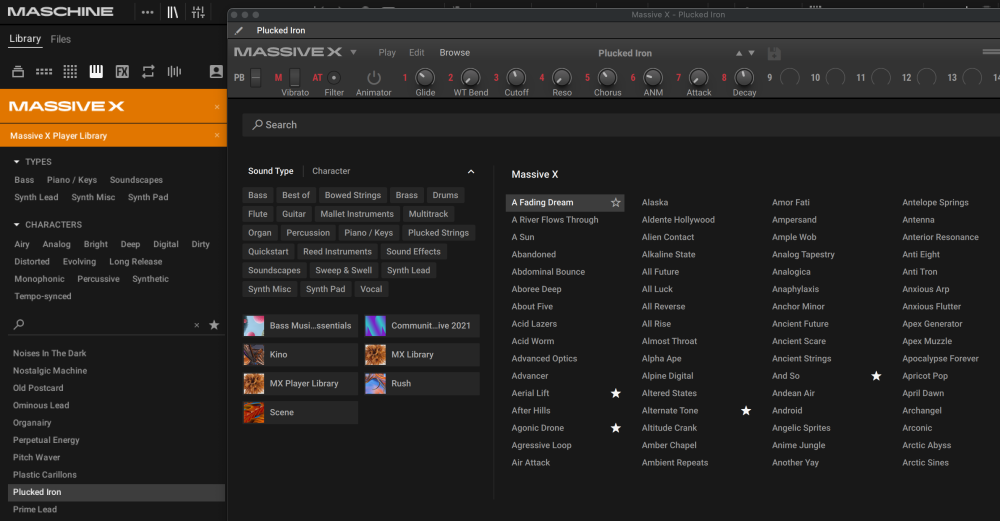Select the Vocal sound type tag
This screenshot has height=521, width=1000.
[x=371, y=289]
